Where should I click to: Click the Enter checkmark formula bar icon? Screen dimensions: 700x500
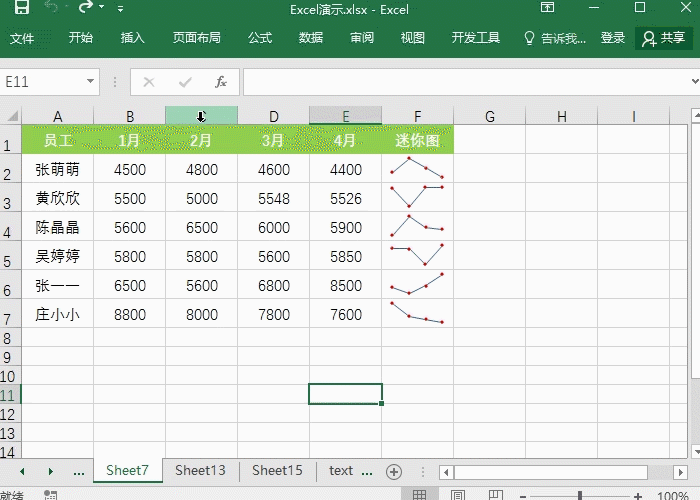click(185, 82)
